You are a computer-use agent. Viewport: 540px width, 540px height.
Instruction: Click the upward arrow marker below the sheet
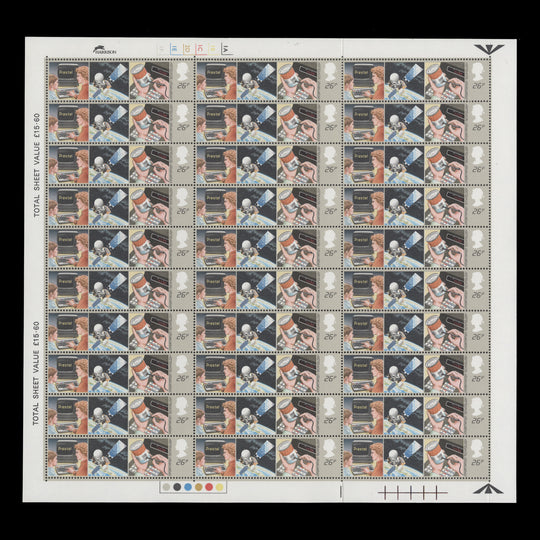point(488,488)
